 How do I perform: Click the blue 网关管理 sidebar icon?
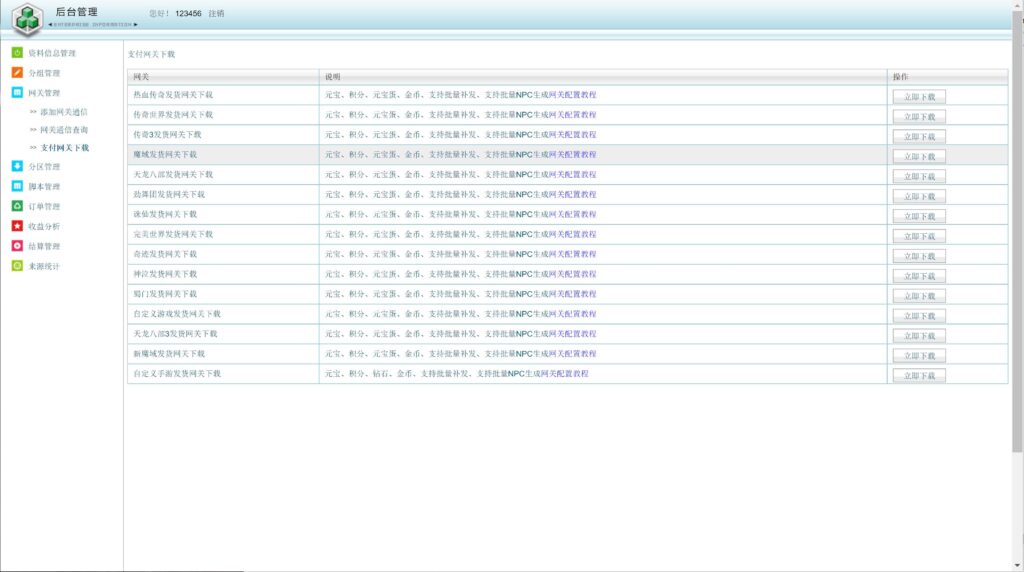(x=17, y=93)
